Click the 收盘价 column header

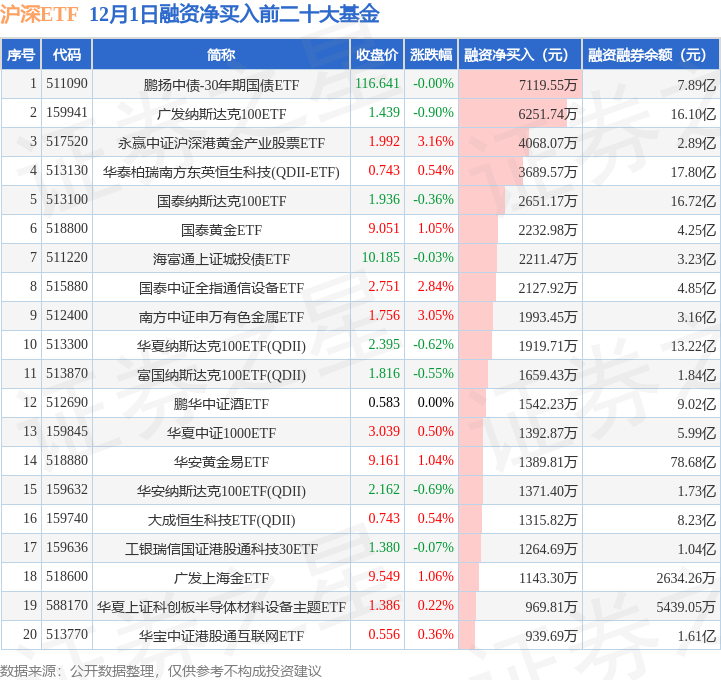tap(377, 55)
